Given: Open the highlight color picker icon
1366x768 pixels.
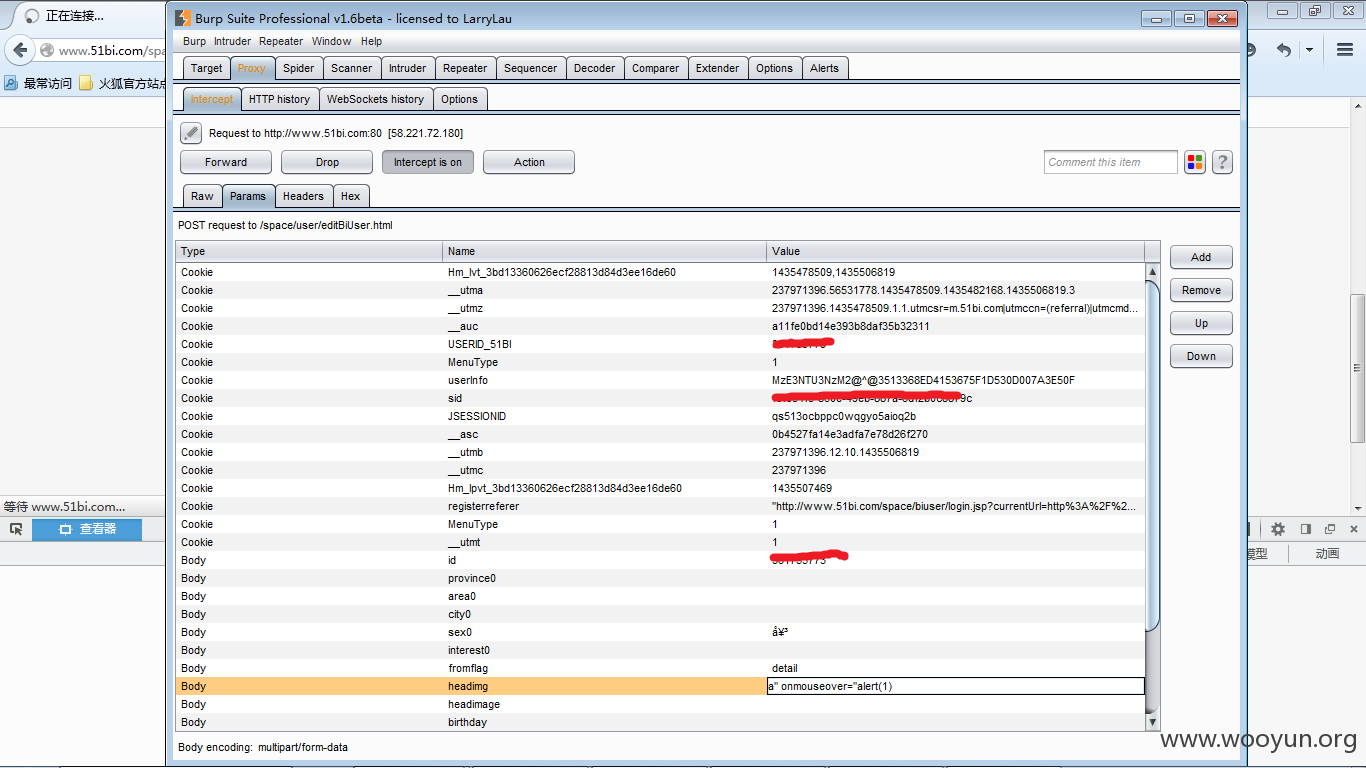Looking at the screenshot, I should (x=1195, y=162).
